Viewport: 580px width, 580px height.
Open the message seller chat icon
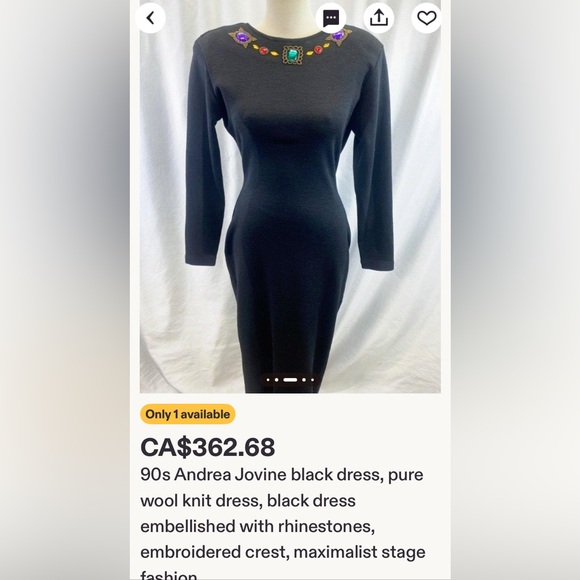[x=331, y=18]
